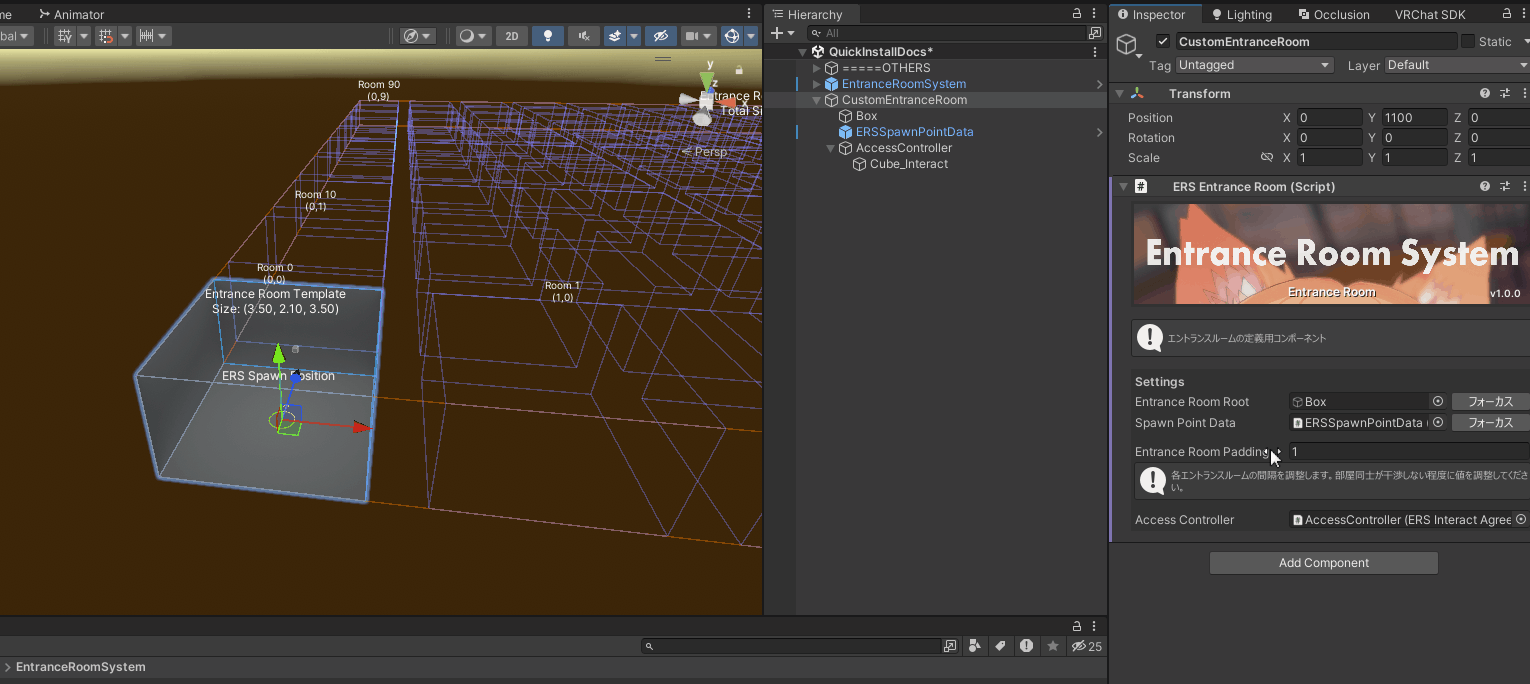1530x684 pixels.
Task: Click the object picker for Entrance Room Root
Action: coord(1438,402)
